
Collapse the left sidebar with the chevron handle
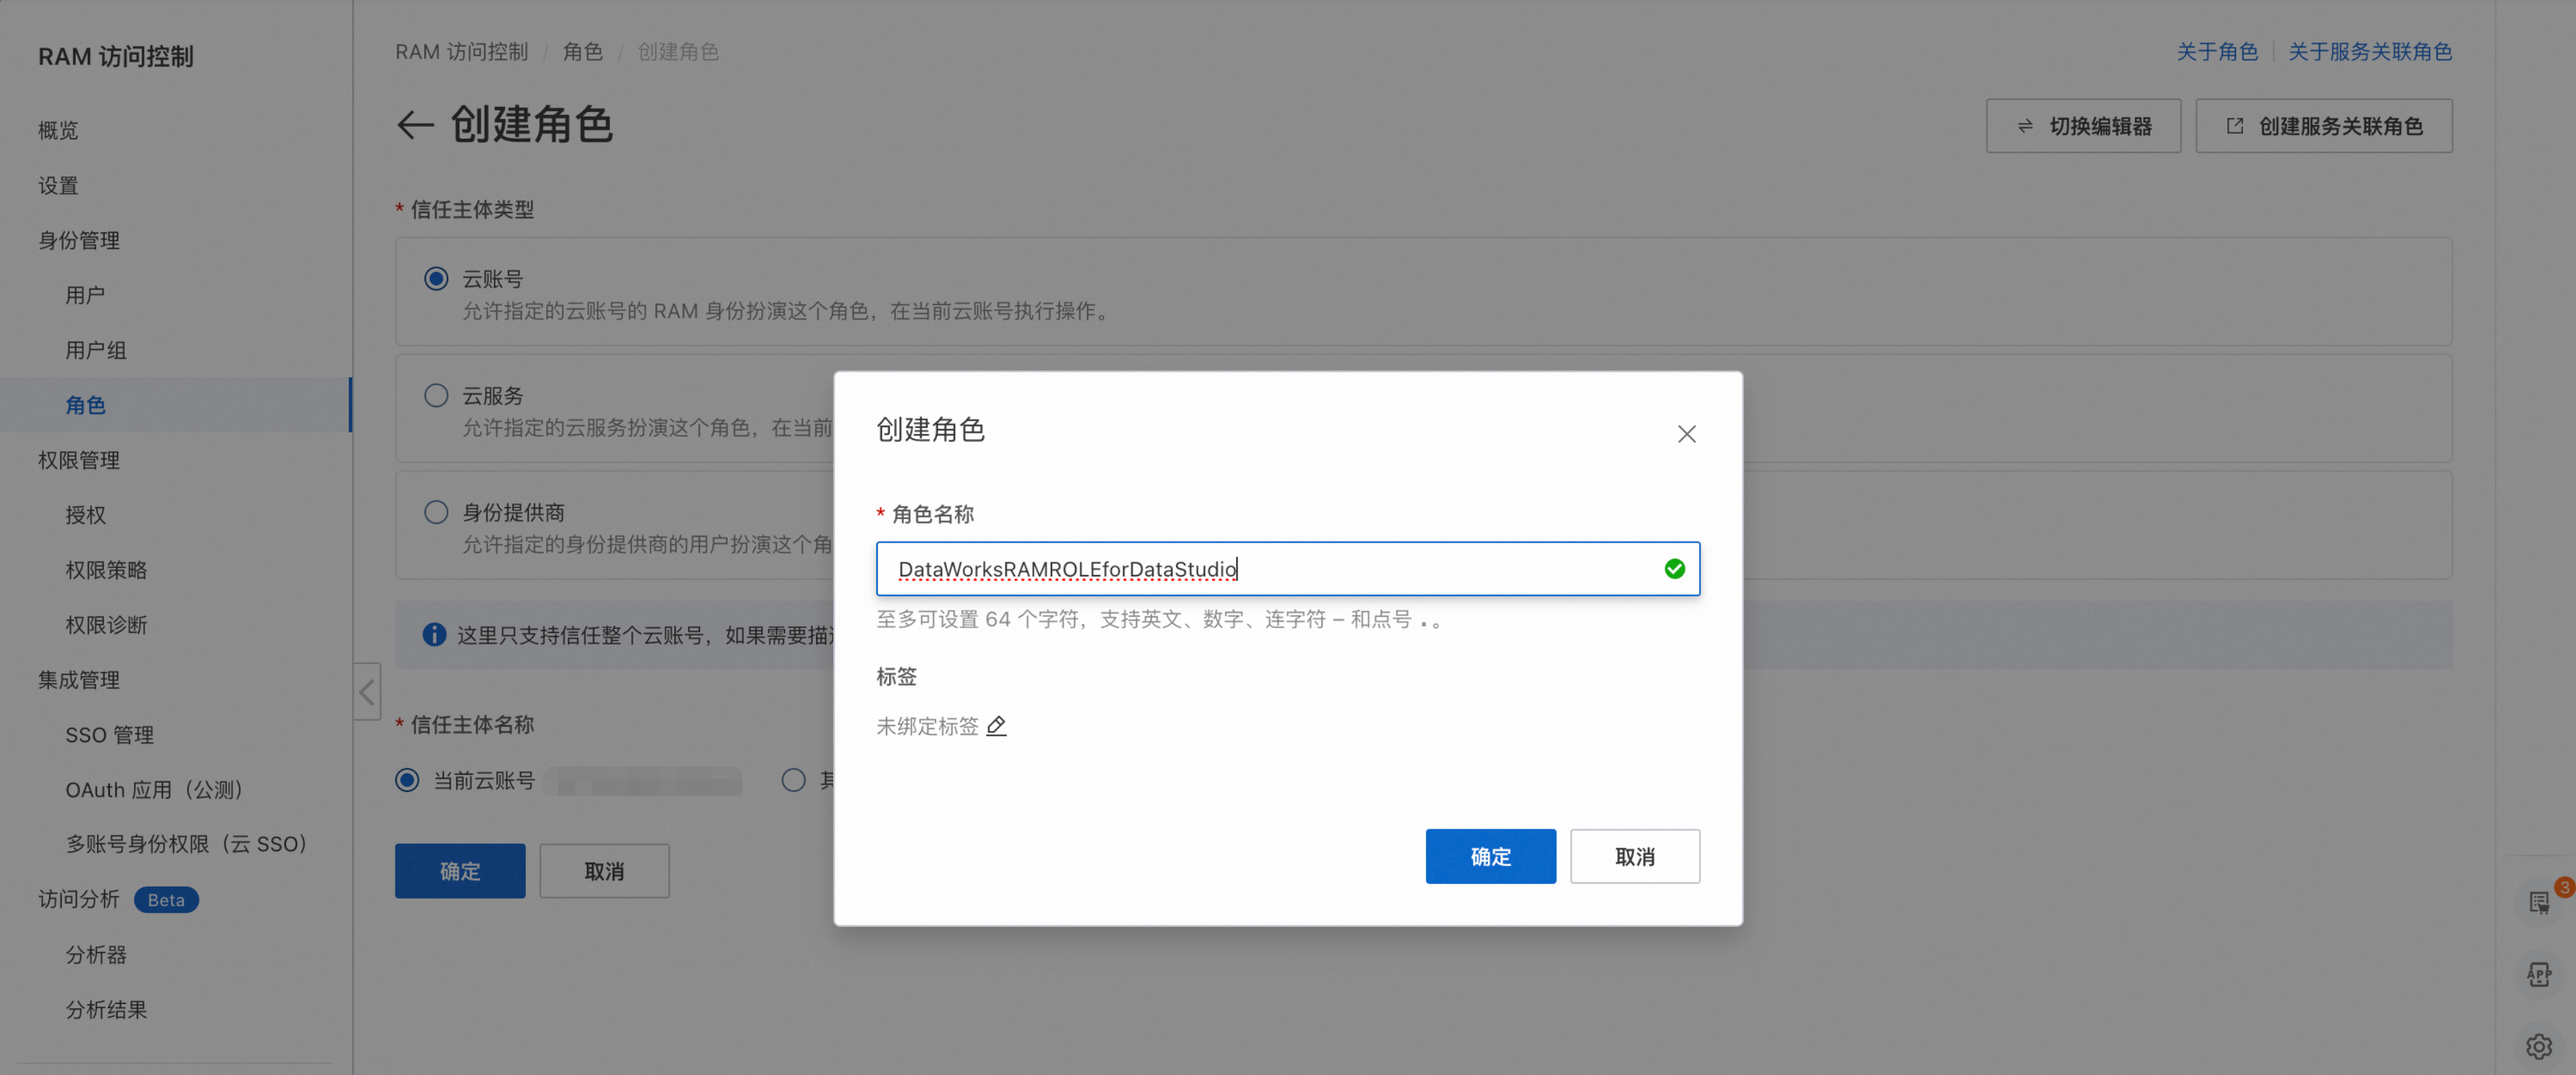tap(367, 691)
